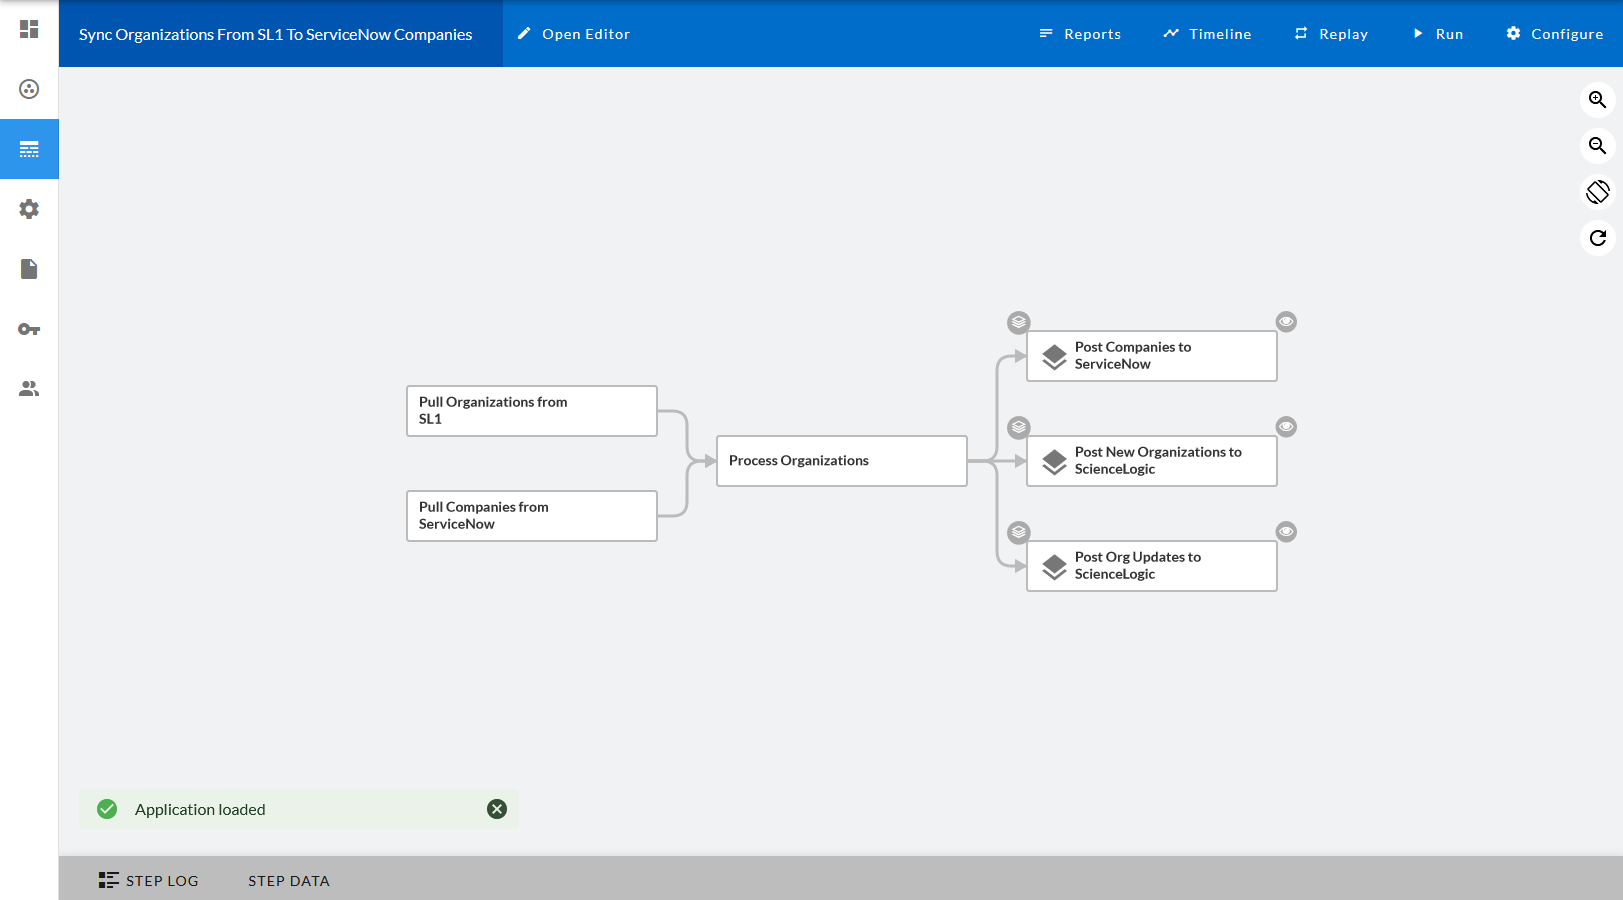Open the Timeline view

[1207, 34]
